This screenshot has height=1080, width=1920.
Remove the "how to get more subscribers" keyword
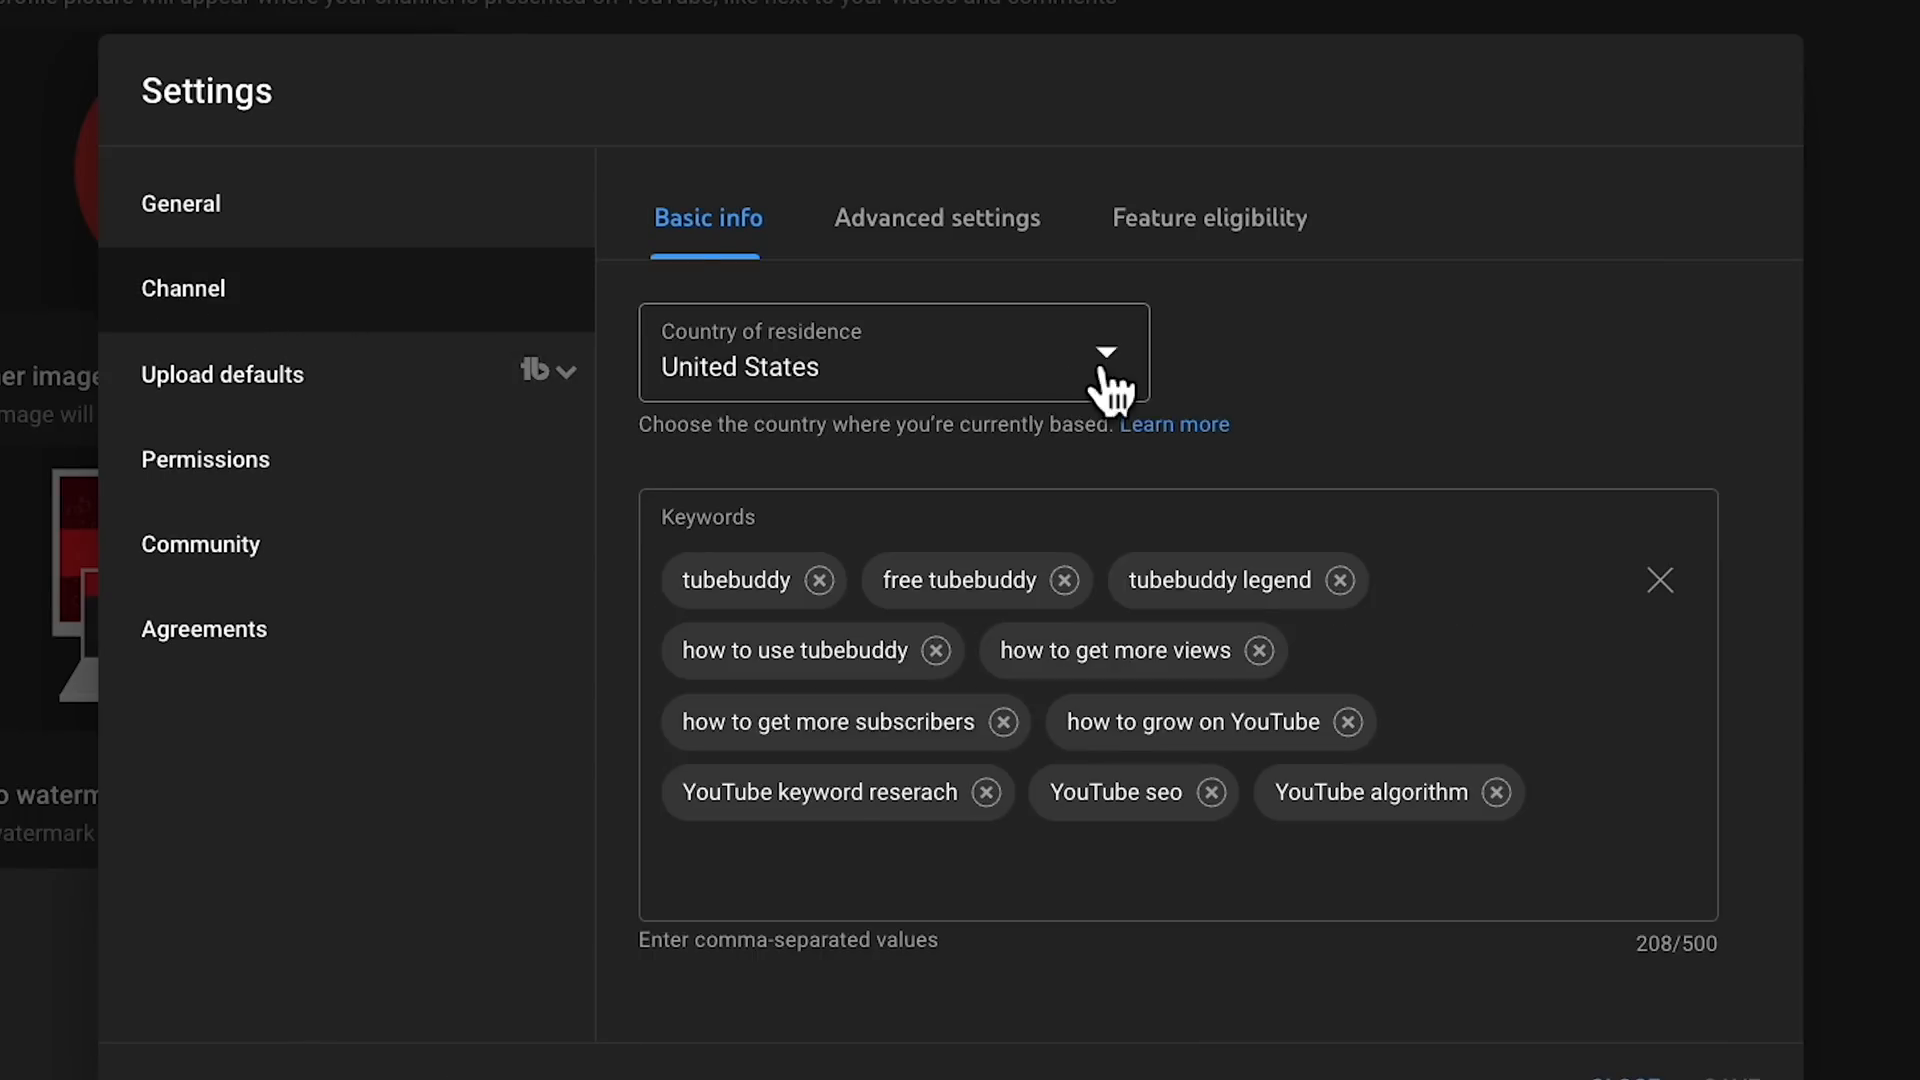1003,722
